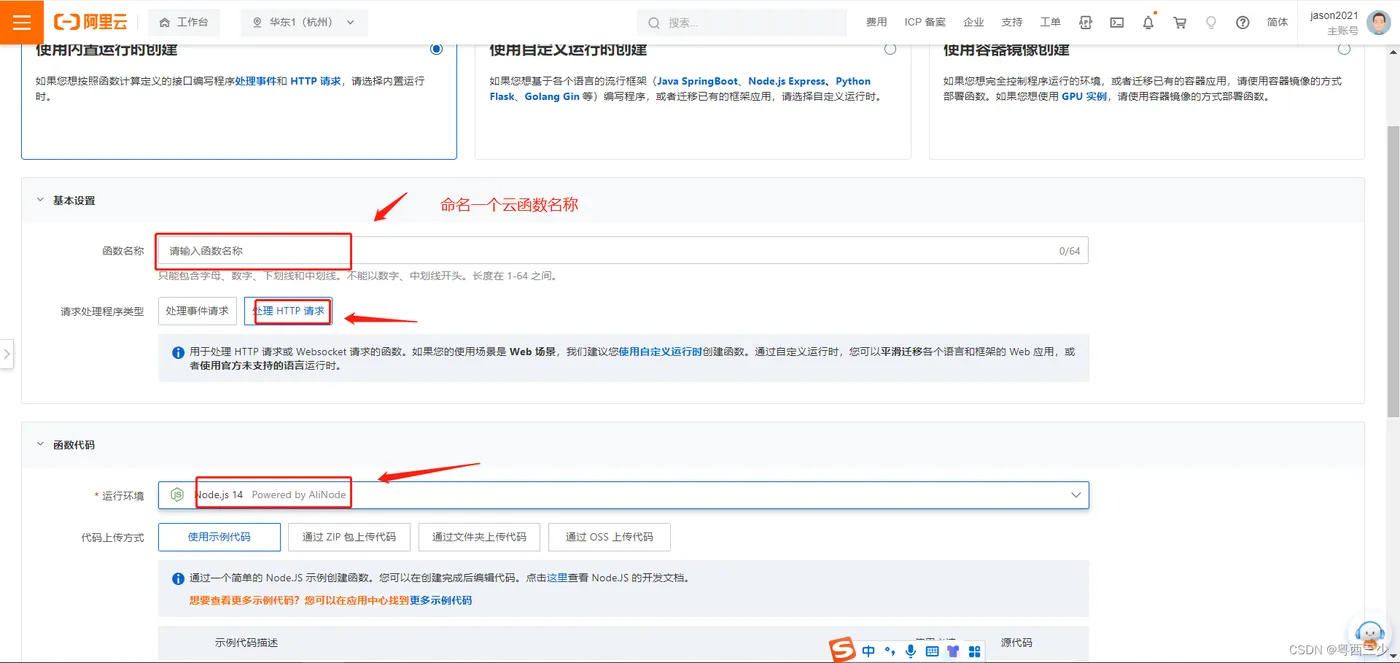
Task: Open the shopping cart icon
Action: (x=1180, y=22)
